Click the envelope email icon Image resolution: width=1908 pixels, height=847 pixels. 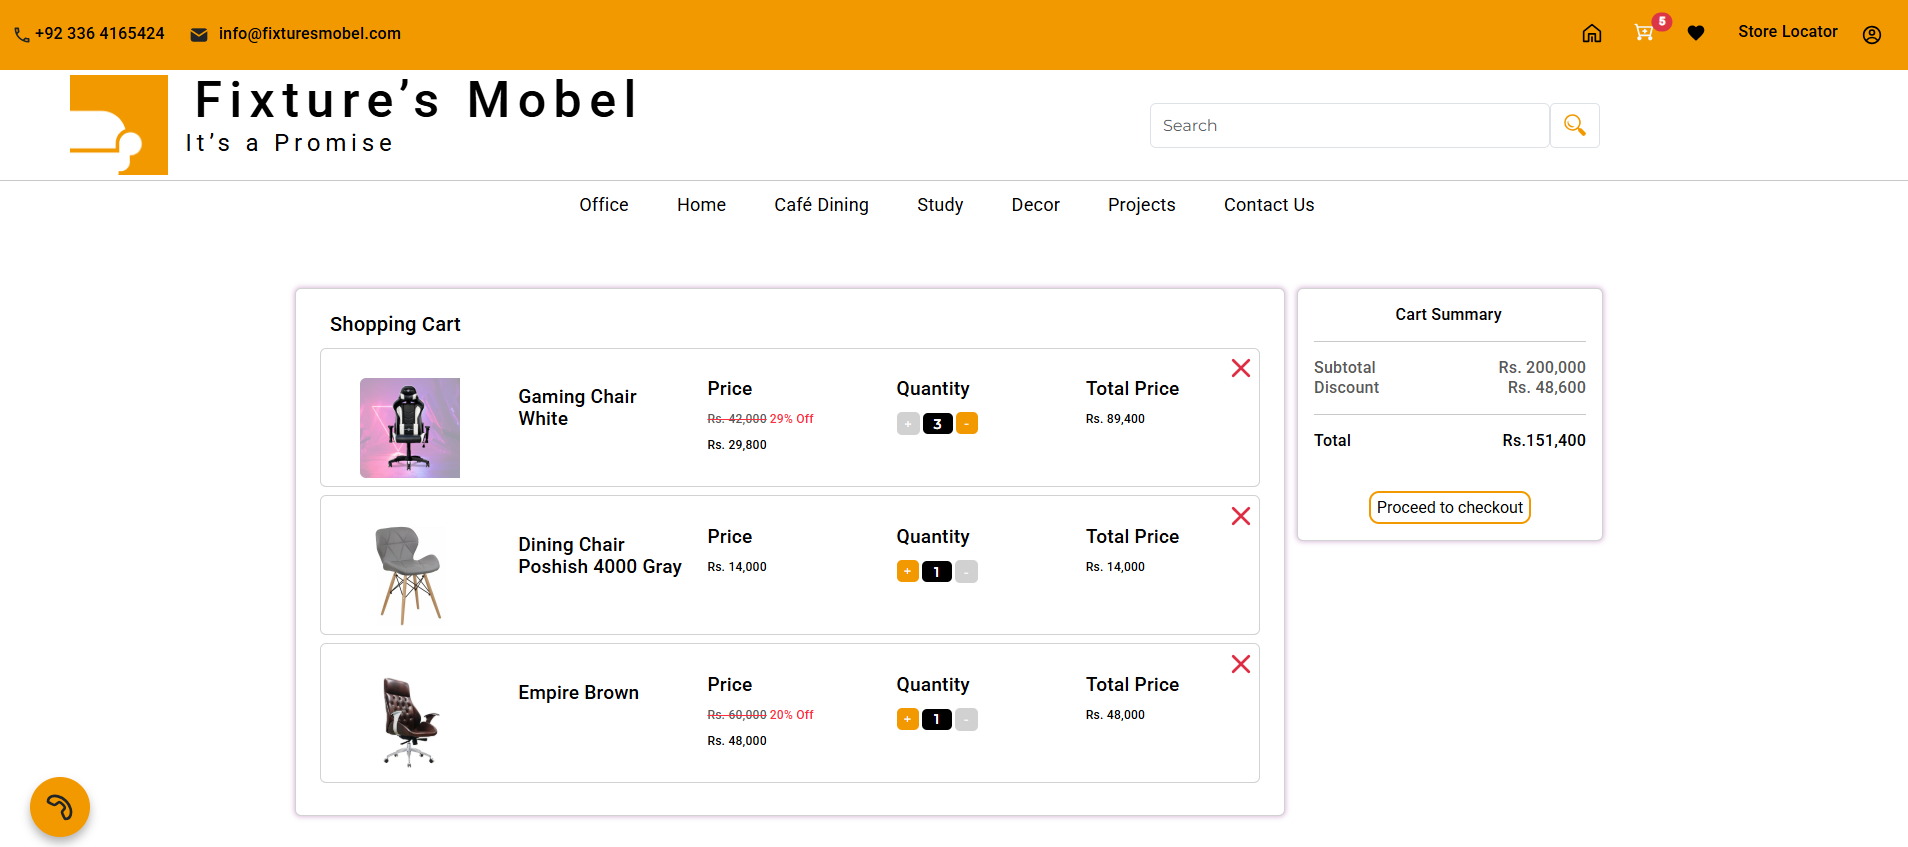199,35
